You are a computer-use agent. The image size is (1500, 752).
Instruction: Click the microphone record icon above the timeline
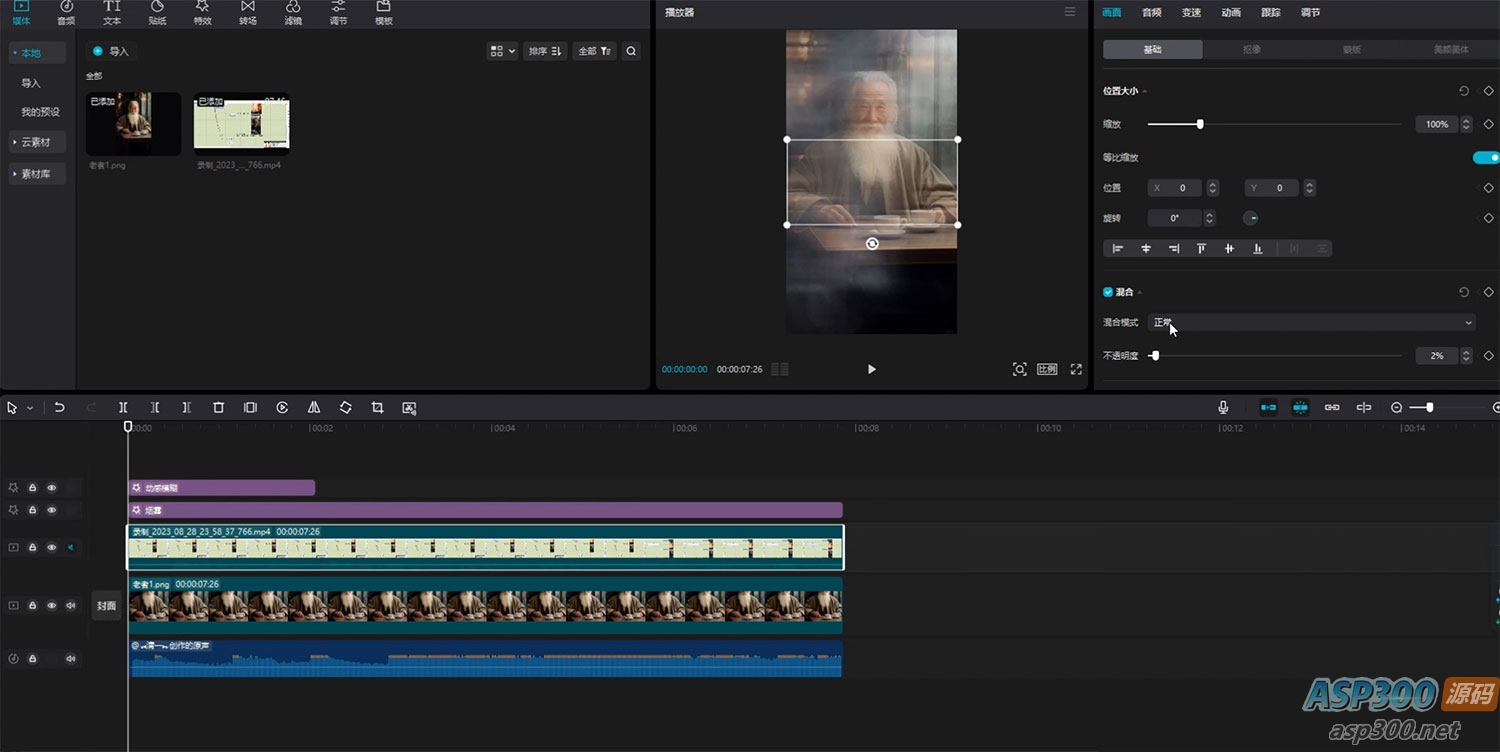pos(1222,408)
